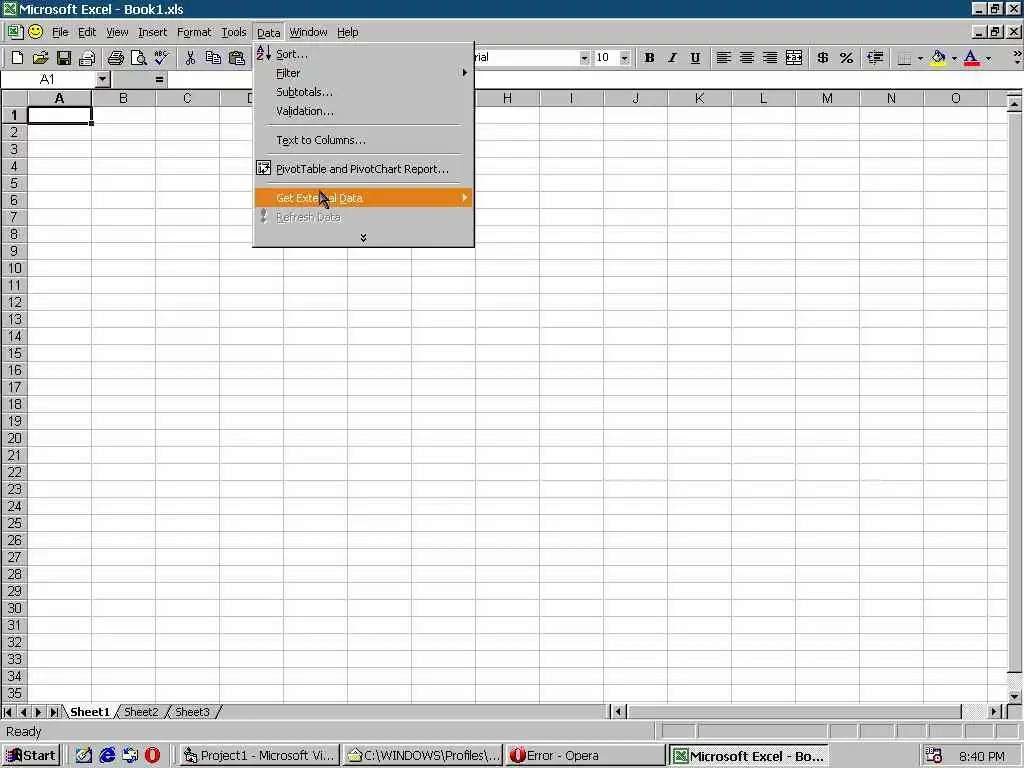1024x768 pixels.
Task: Click the Copy toolbar icon
Action: [x=213, y=58]
